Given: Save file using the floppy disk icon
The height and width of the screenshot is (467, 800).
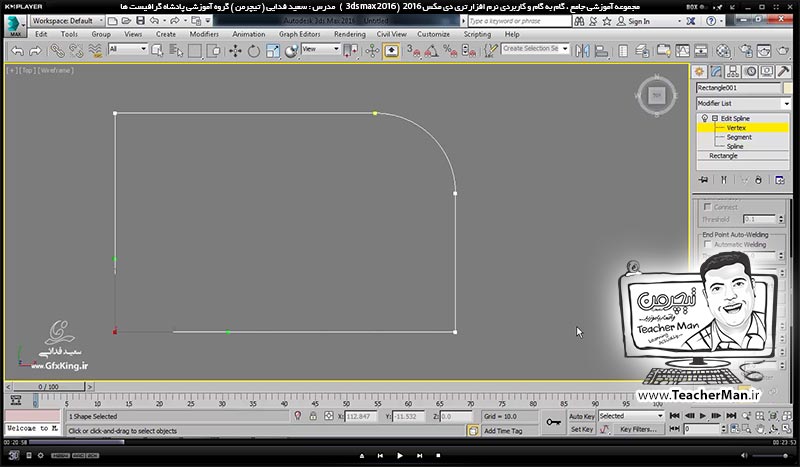Looking at the screenshot, I should (x=140, y=21).
